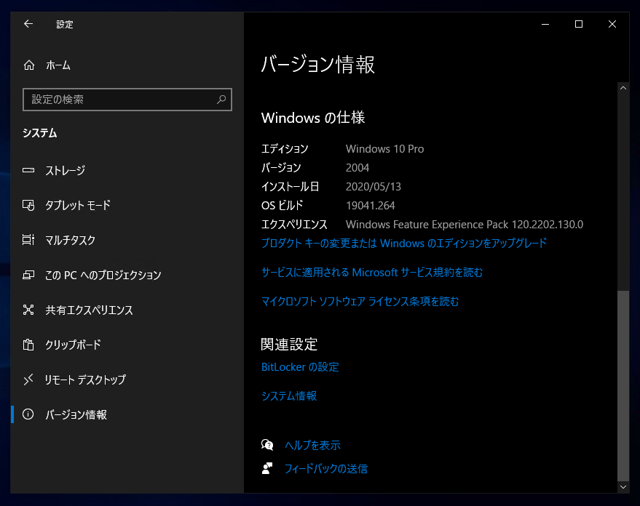The height and width of the screenshot is (506, 640).
Task: Click the マルチタスク icon
Action: tap(28, 240)
